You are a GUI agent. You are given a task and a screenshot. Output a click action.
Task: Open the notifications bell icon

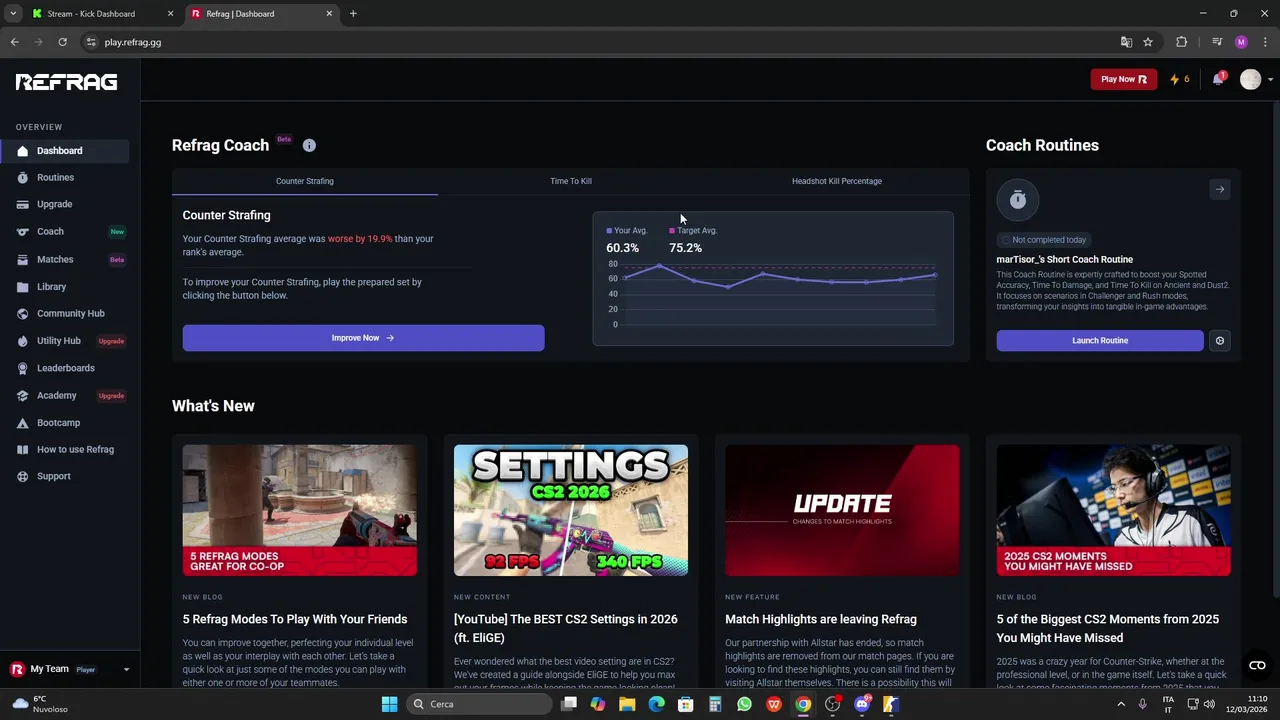coord(1218,79)
